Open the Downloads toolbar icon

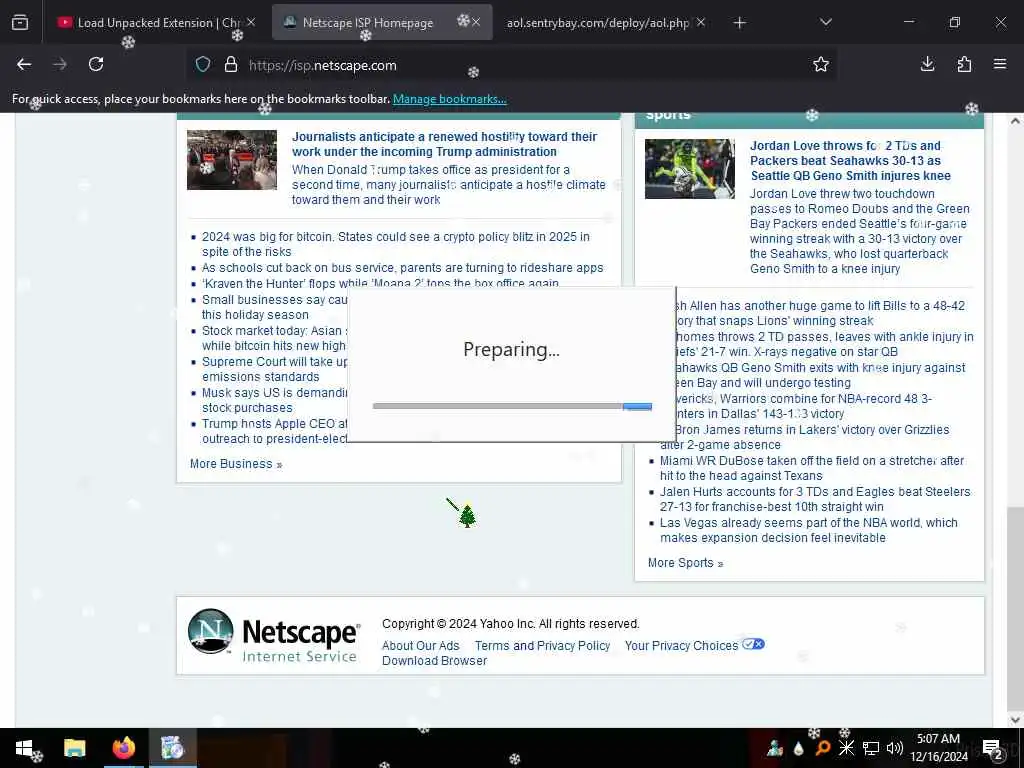point(927,64)
